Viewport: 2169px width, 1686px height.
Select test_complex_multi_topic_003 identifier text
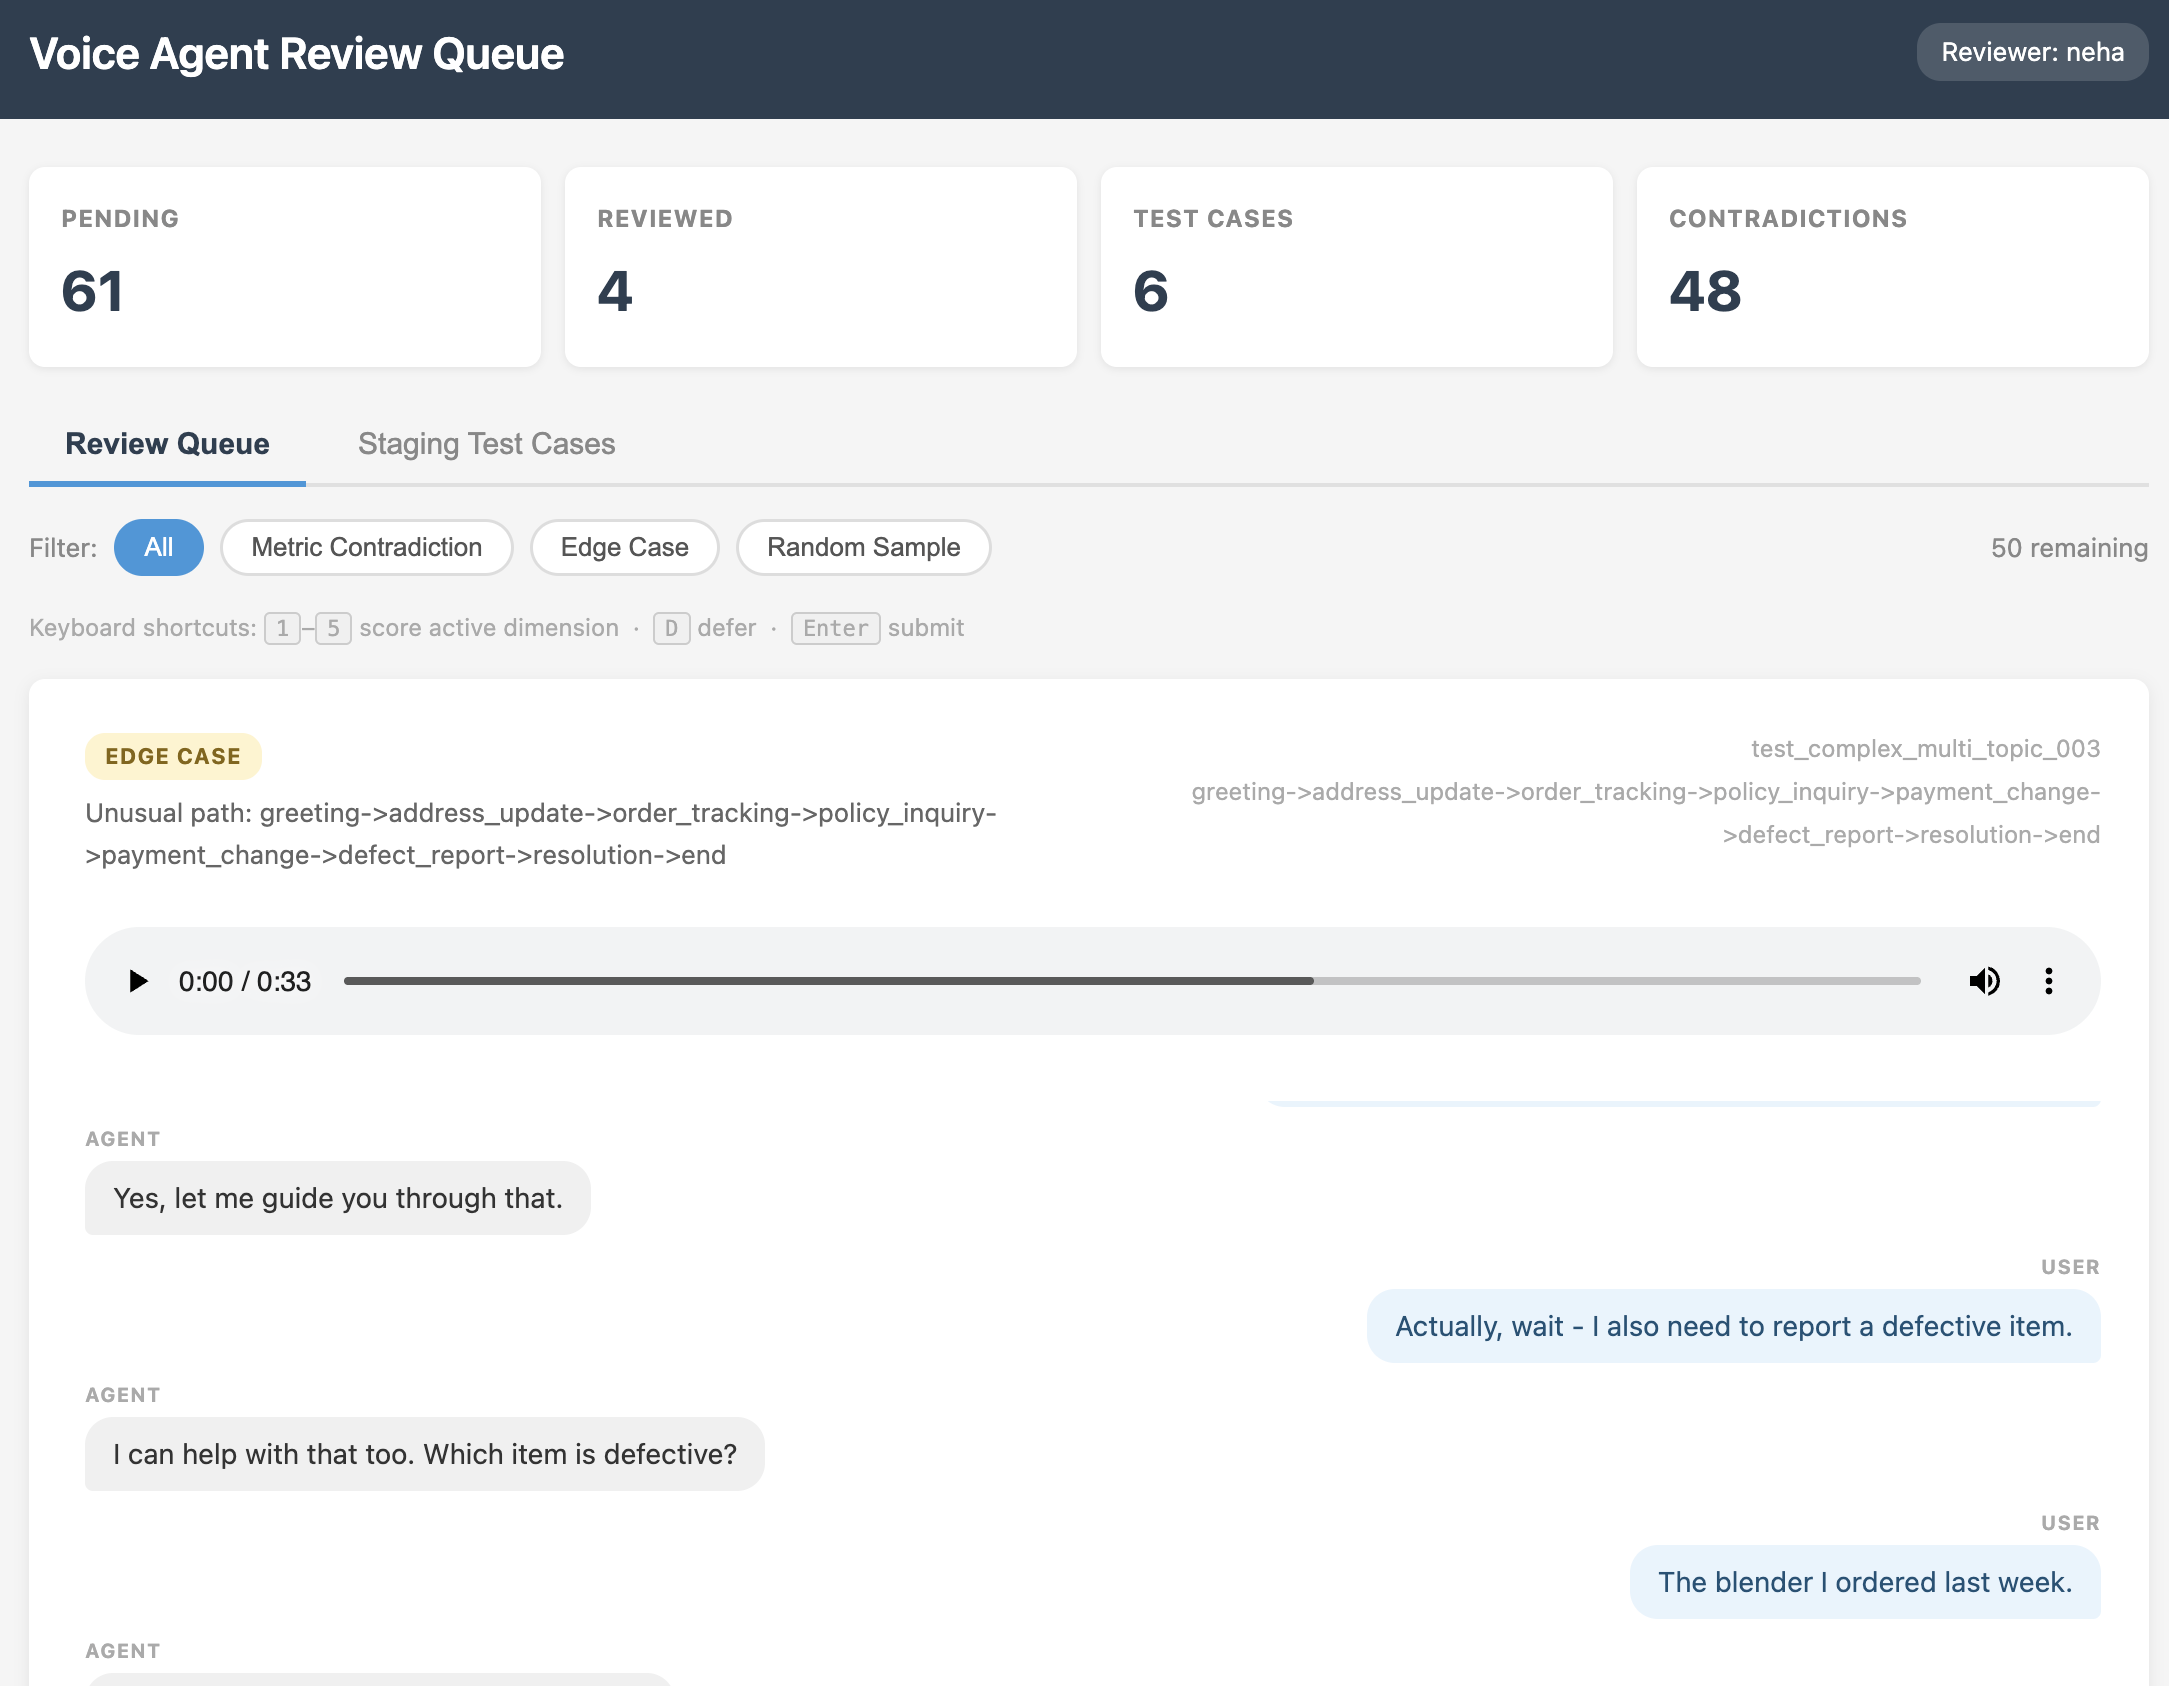pos(1925,749)
